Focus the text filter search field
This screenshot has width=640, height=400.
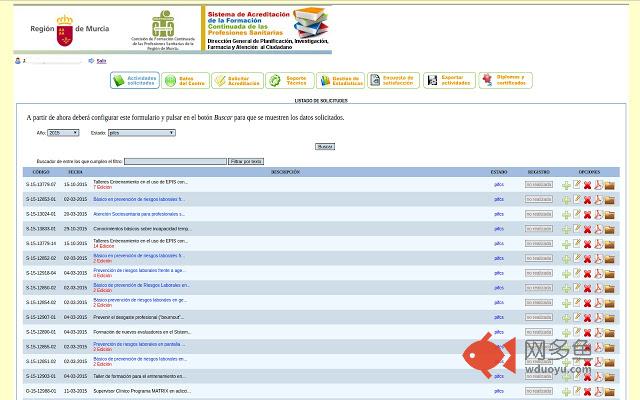coord(175,162)
